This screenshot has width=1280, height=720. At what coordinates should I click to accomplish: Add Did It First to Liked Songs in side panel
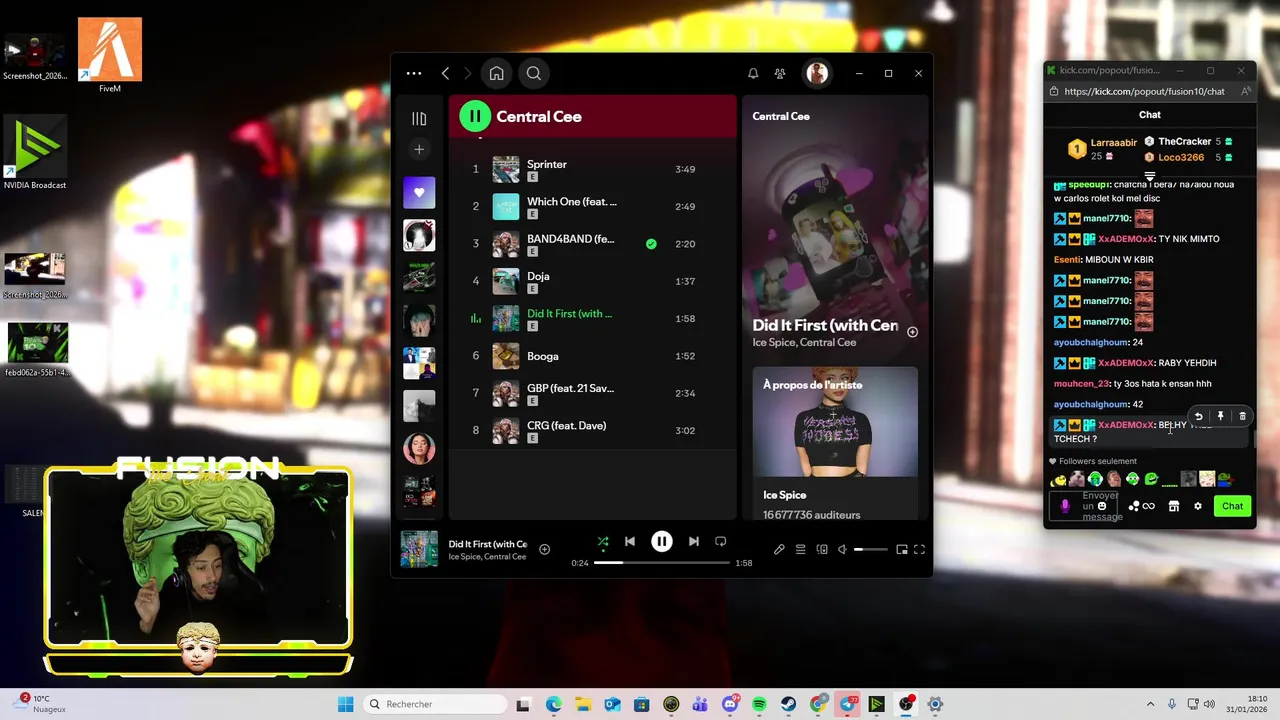pyautogui.click(x=912, y=332)
